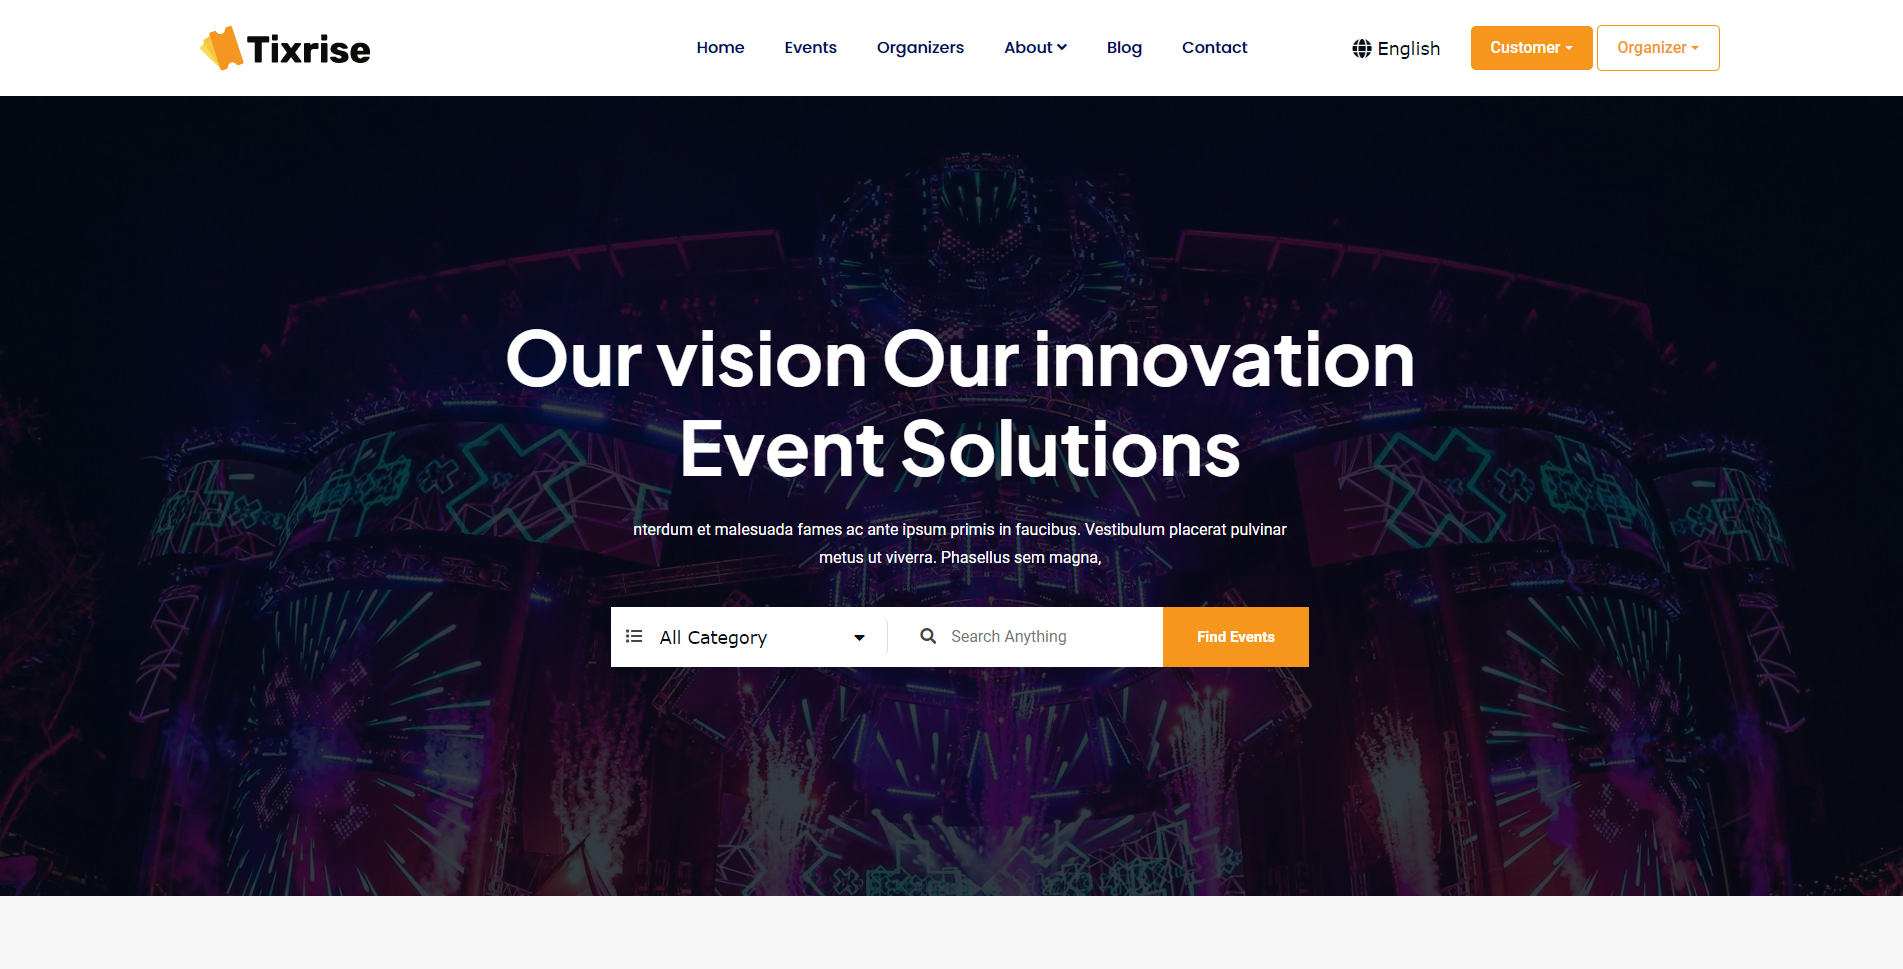
Task: Open the English language selector
Action: click(1396, 48)
